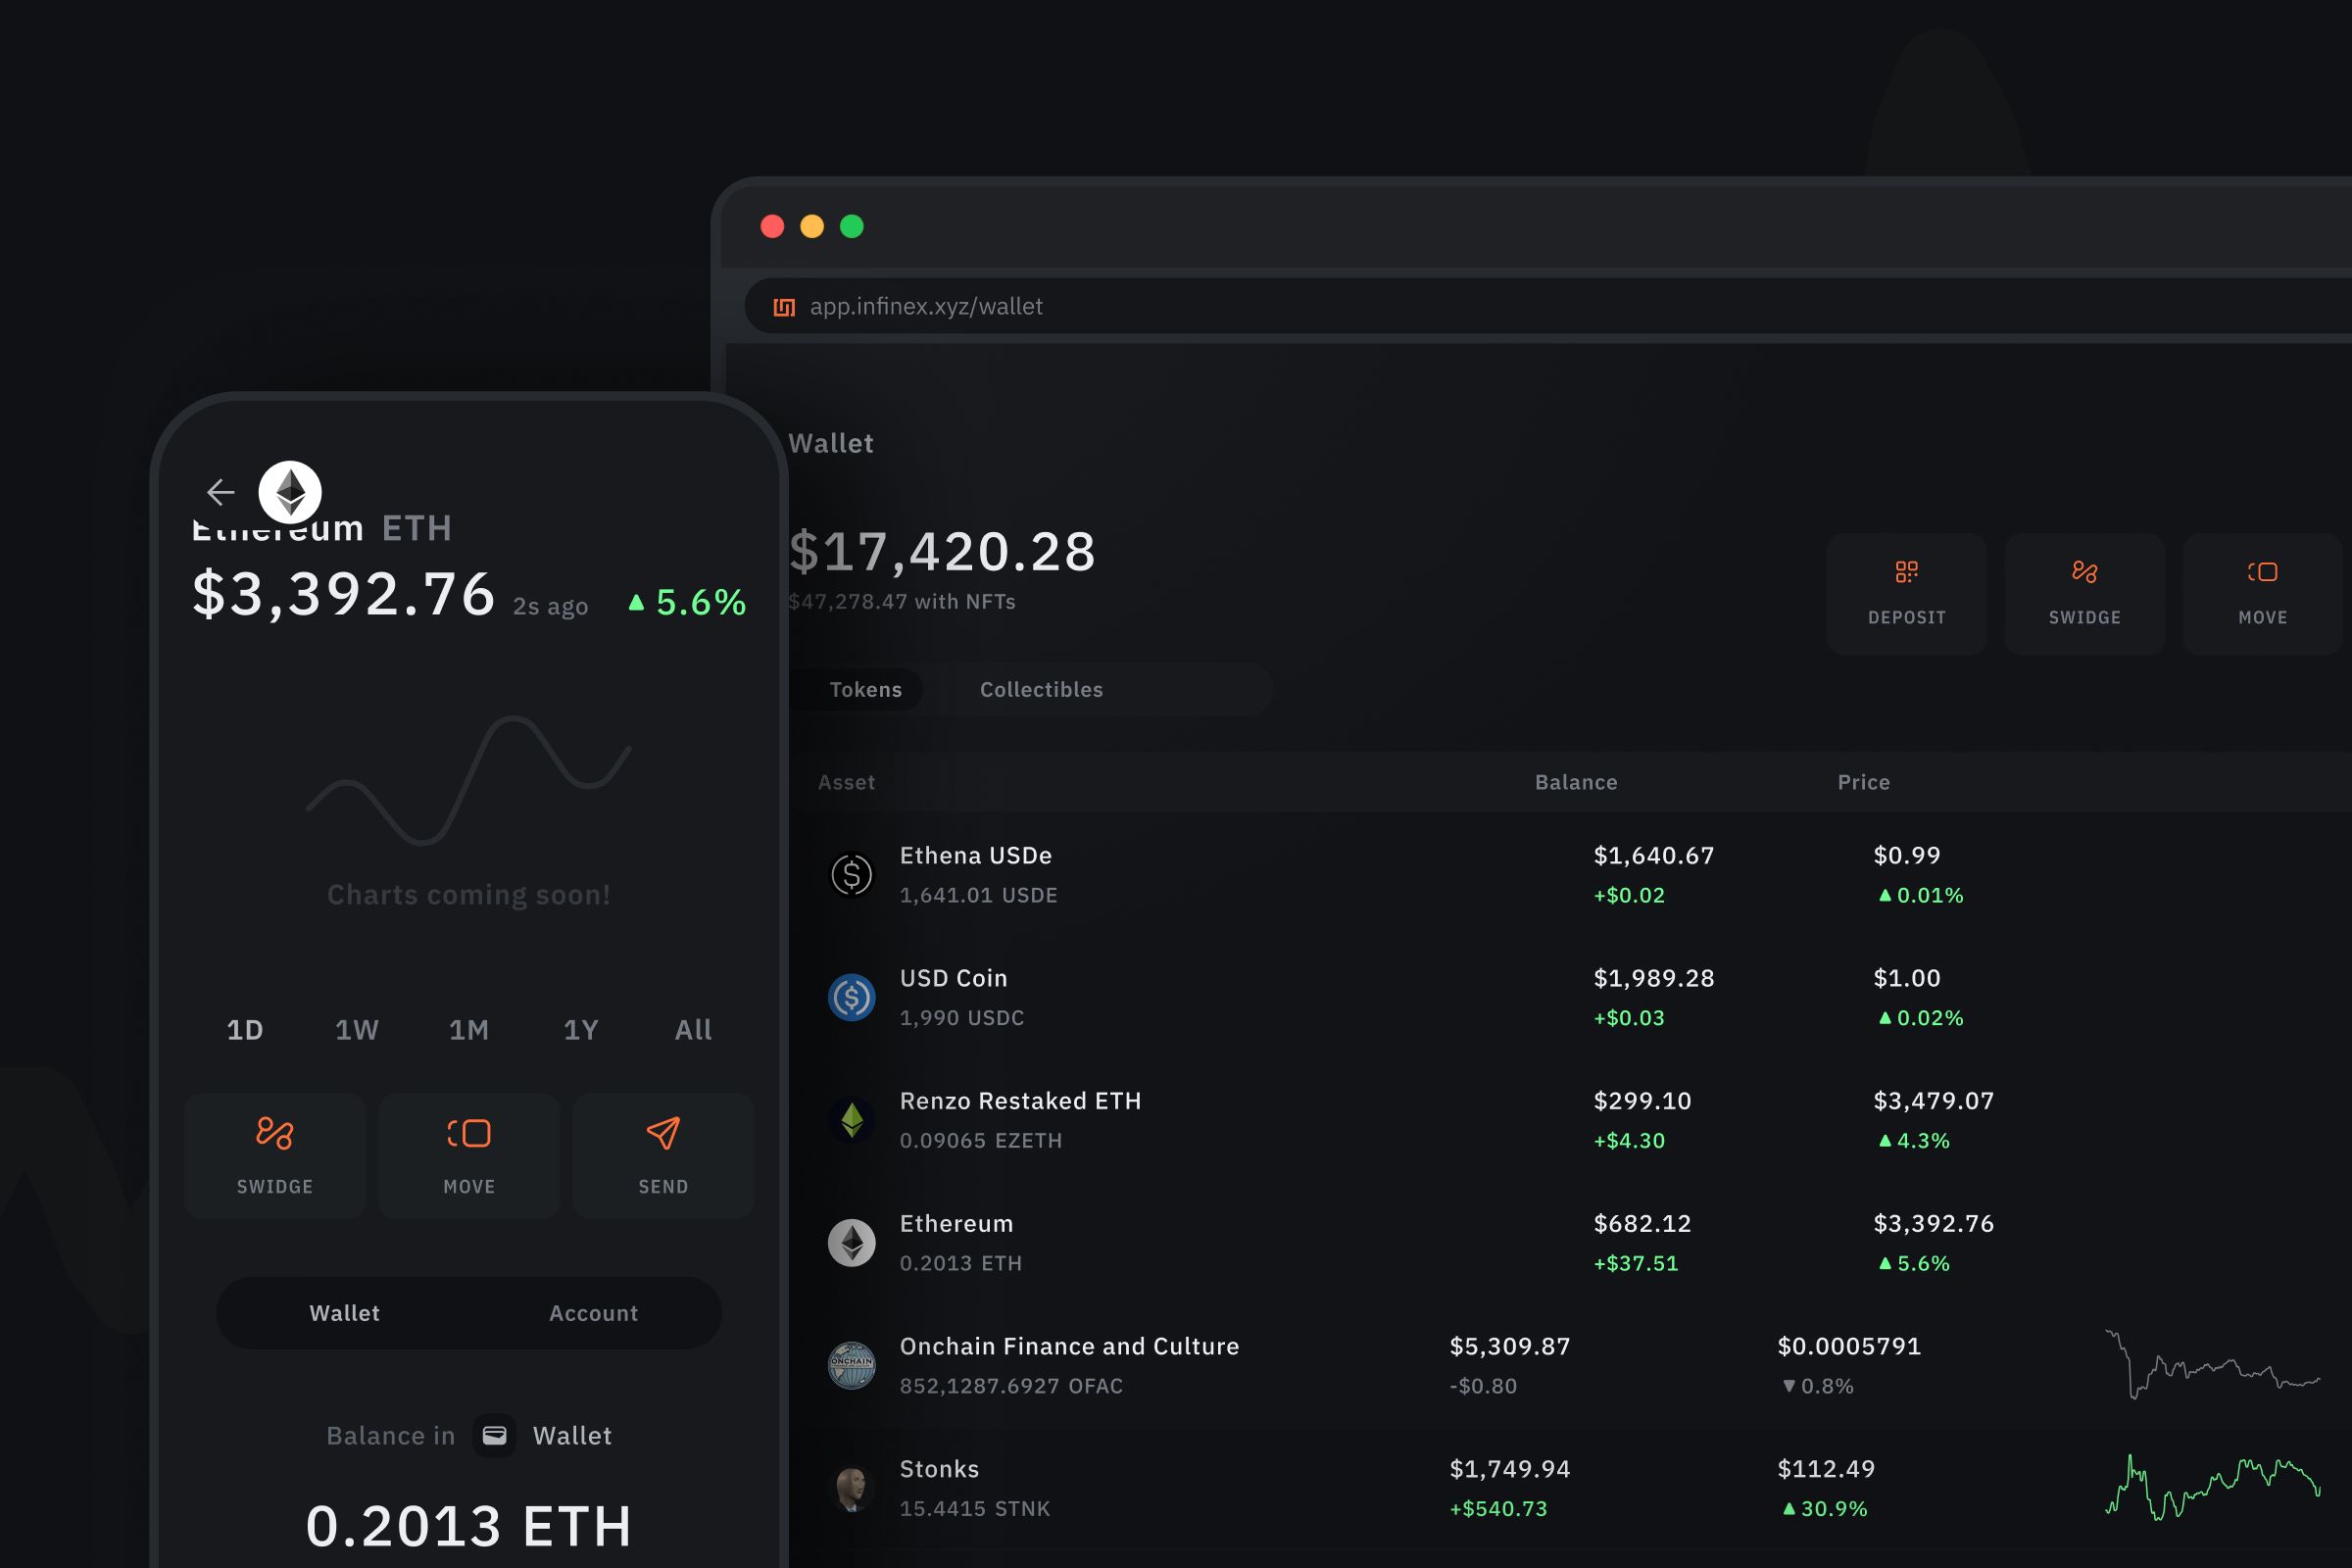
Task: Open Move from desktop wallet actions
Action: click(x=2262, y=594)
